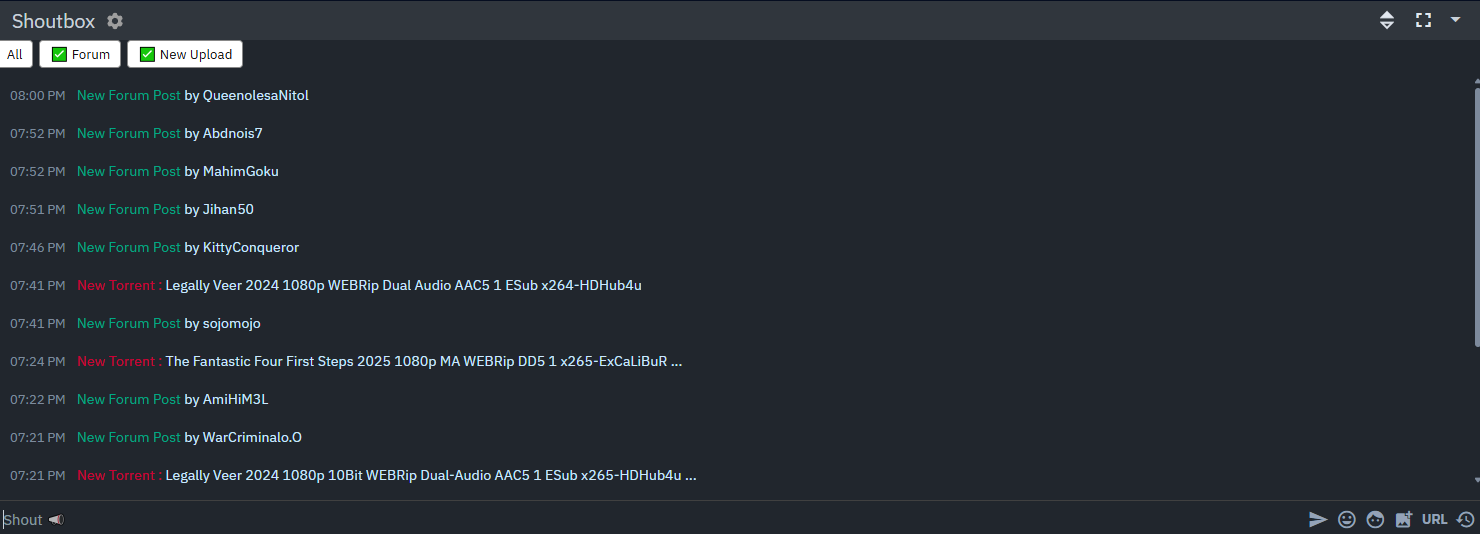Click the shoutbox vertical scrollbar
This screenshot has width=1480, height=534.
[1475, 220]
